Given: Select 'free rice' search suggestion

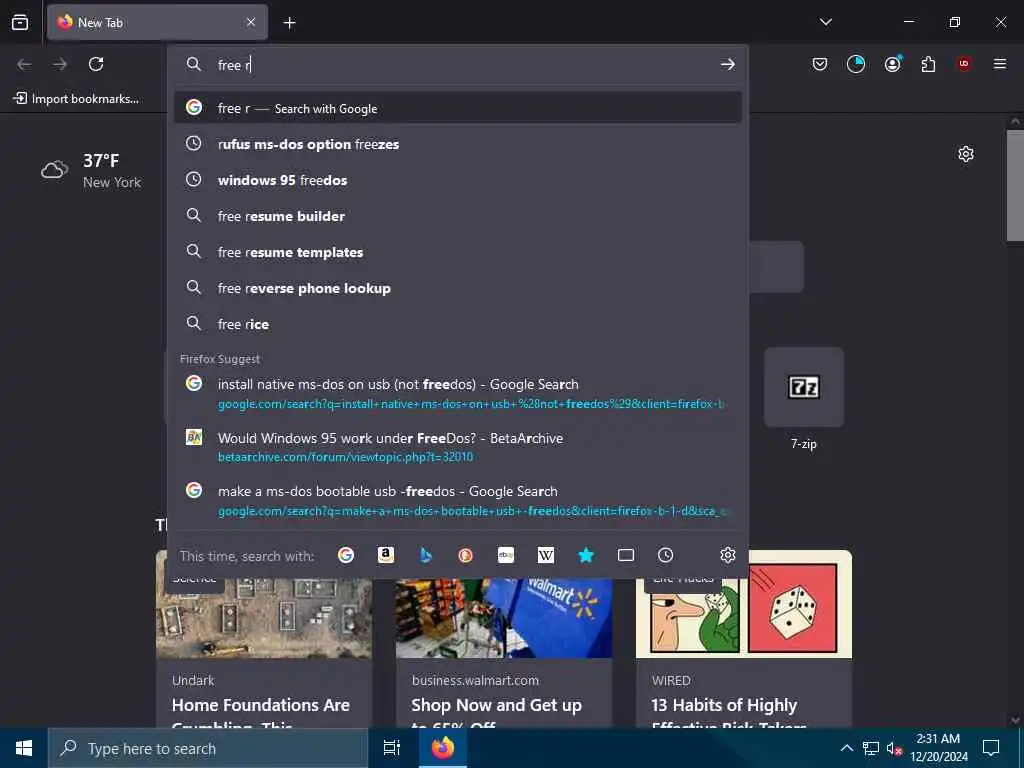Looking at the screenshot, I should [x=458, y=323].
